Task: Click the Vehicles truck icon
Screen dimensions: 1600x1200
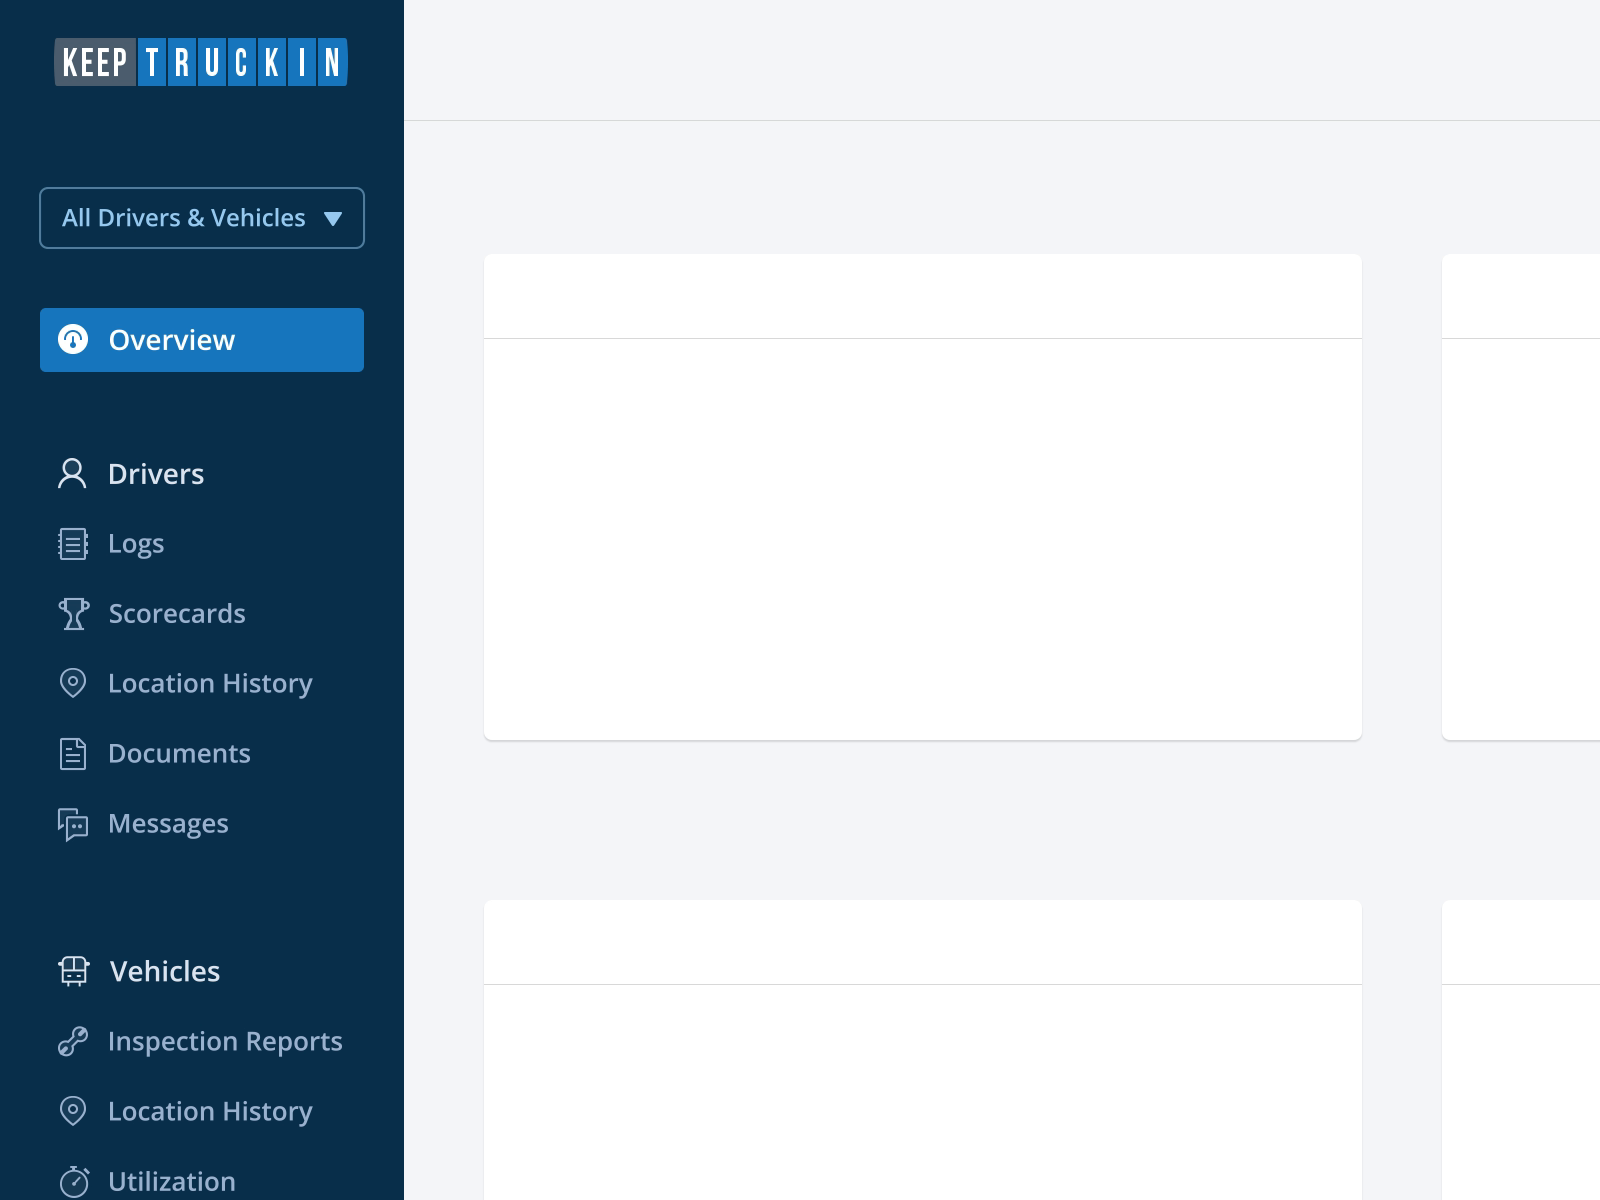Action: tap(74, 972)
